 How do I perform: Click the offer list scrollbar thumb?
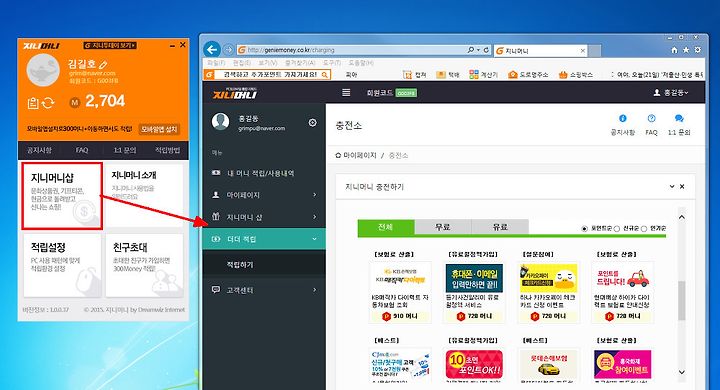[682, 301]
